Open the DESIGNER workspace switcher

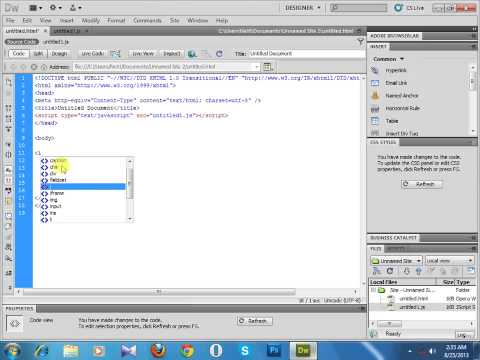303,8
